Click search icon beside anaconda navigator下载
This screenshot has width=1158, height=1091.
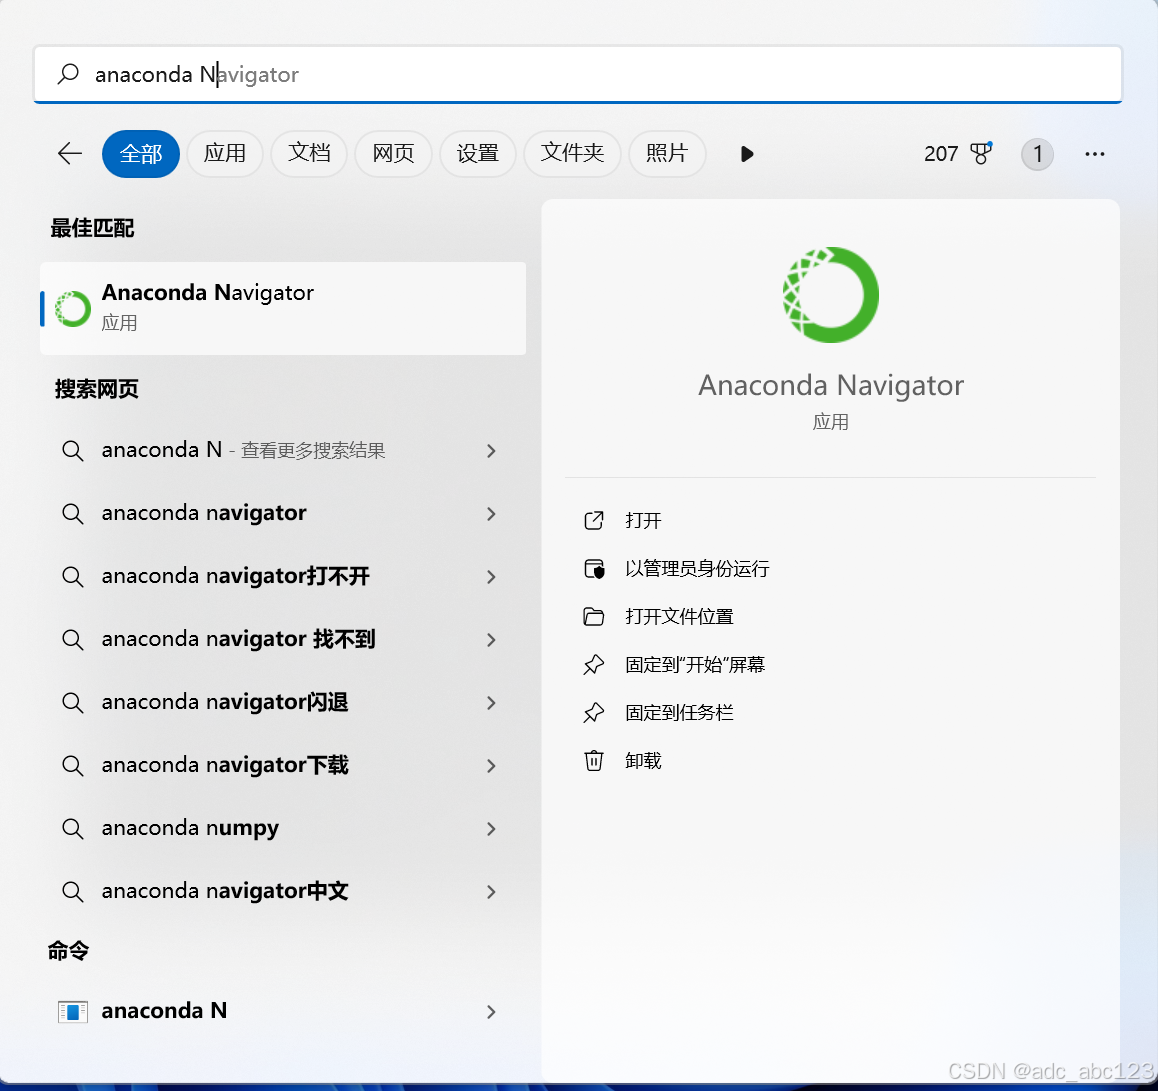[x=72, y=765]
